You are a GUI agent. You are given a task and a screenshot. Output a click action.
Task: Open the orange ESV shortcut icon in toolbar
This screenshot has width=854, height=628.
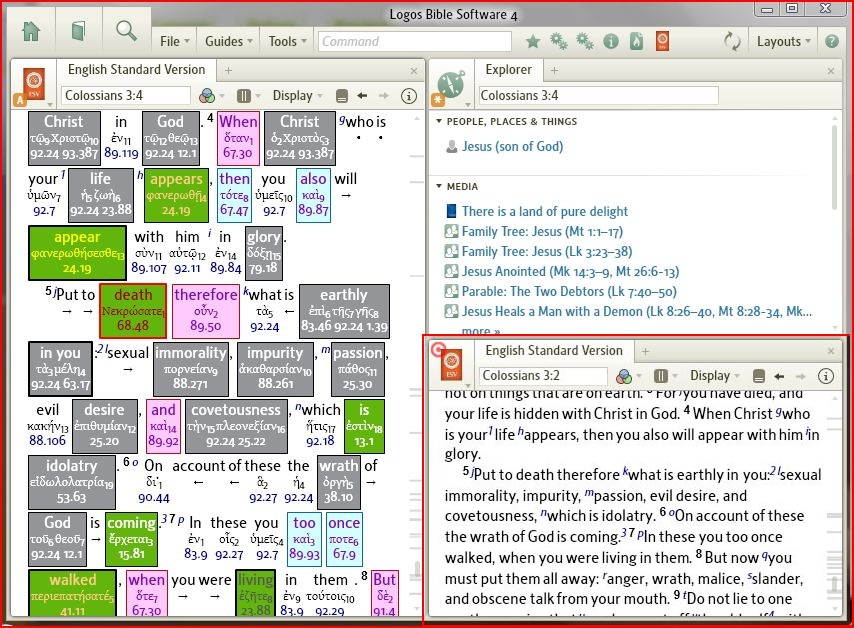(x=662, y=41)
